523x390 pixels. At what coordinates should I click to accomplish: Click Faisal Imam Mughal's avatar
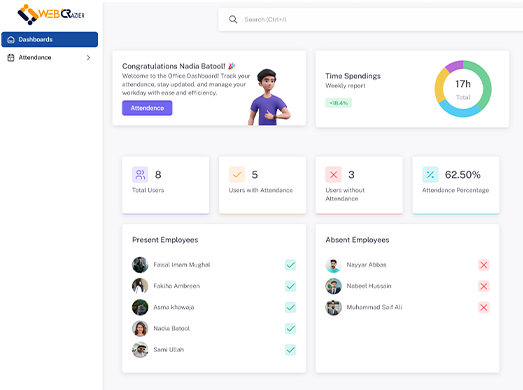140,265
